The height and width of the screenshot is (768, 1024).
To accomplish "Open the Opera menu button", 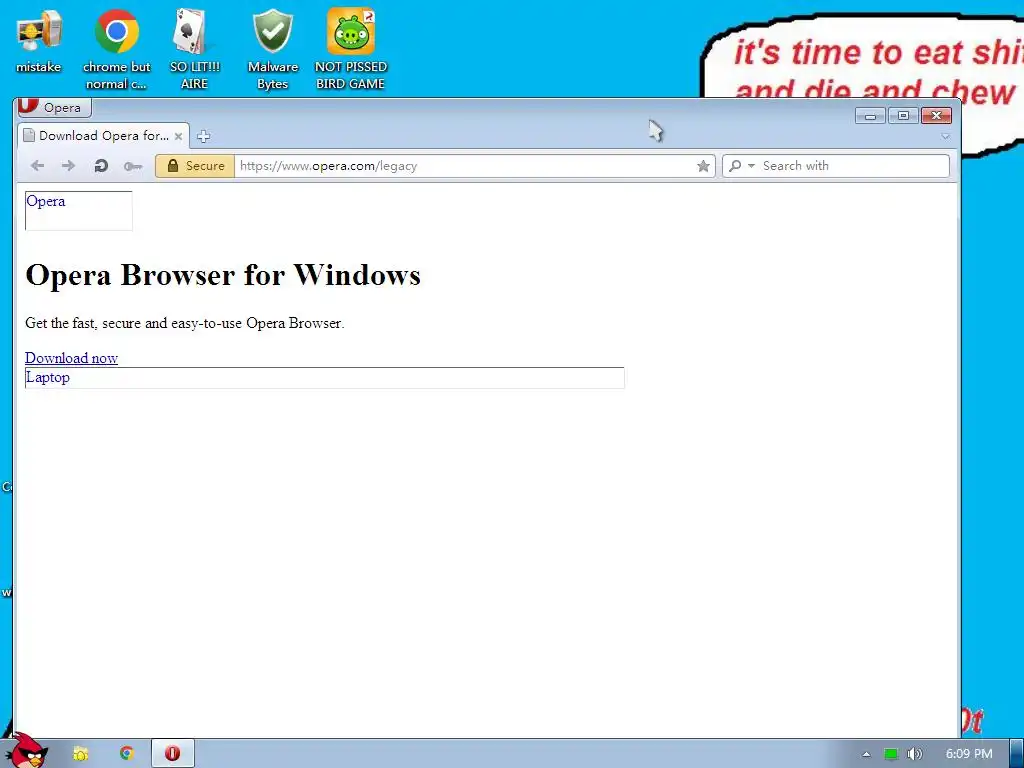I will pyautogui.click(x=54, y=107).
